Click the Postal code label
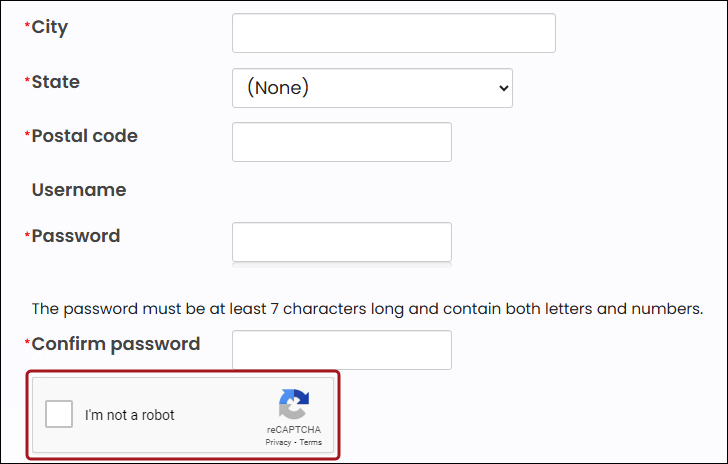Screen dimensions: 728x464 click(84, 136)
